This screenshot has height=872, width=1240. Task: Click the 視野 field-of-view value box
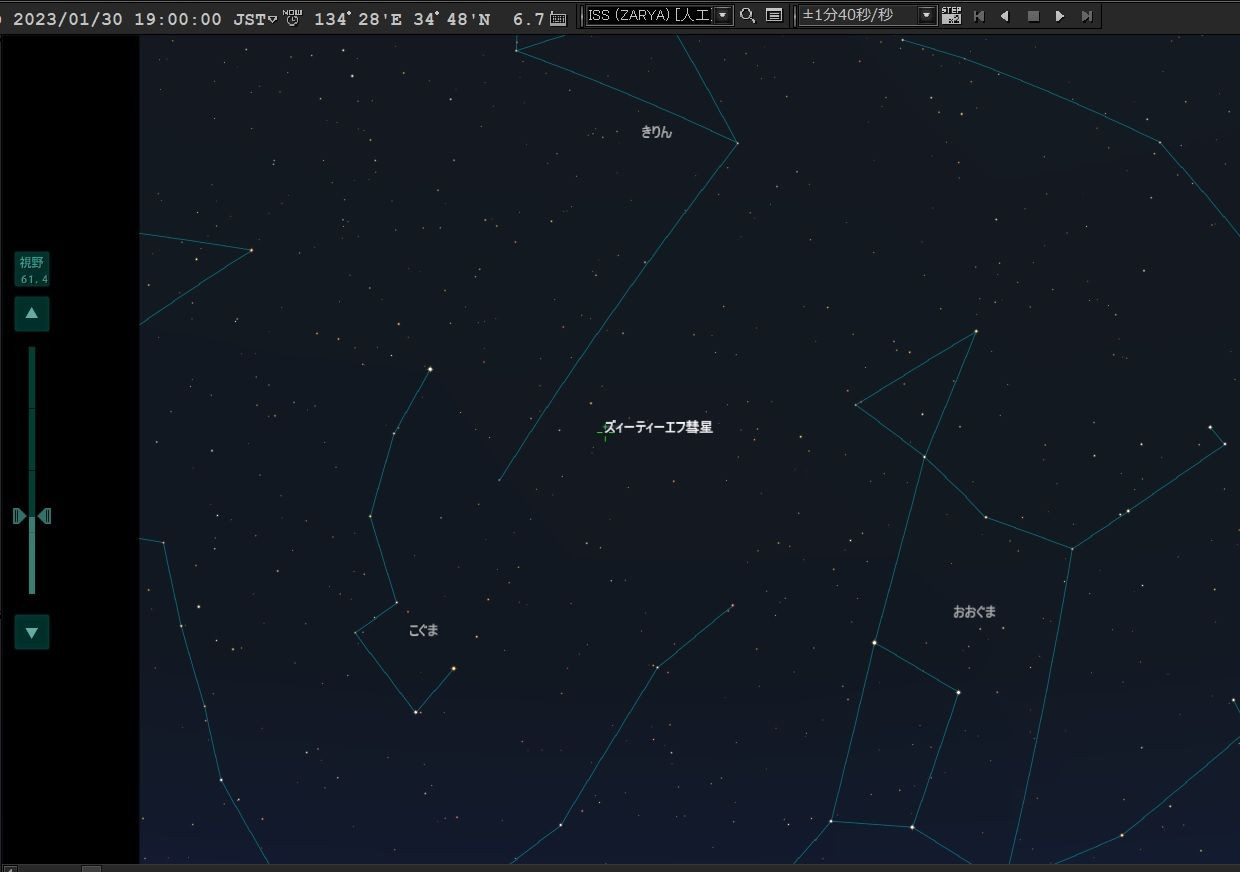point(32,270)
